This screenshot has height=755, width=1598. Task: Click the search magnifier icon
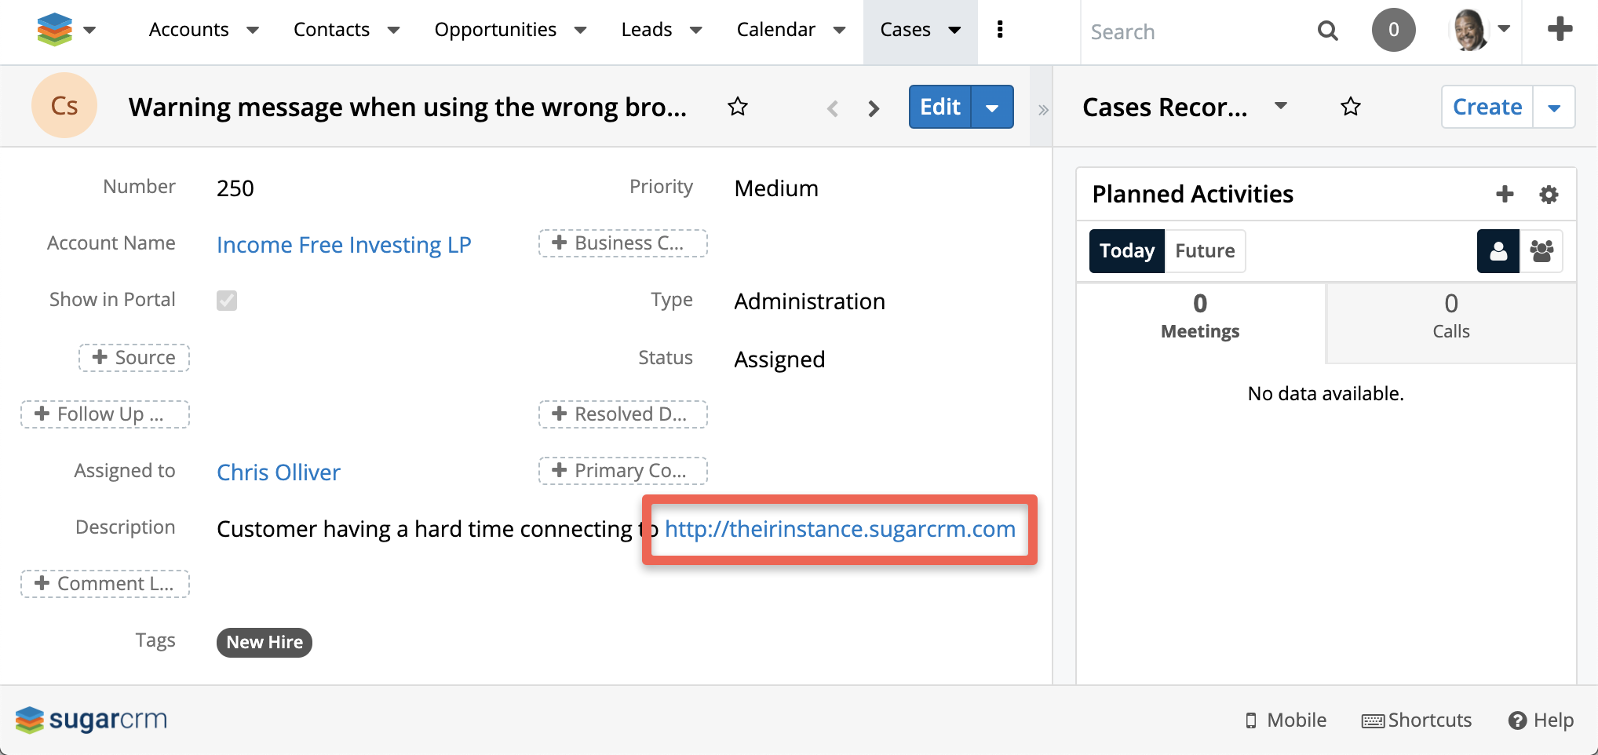click(x=1327, y=31)
